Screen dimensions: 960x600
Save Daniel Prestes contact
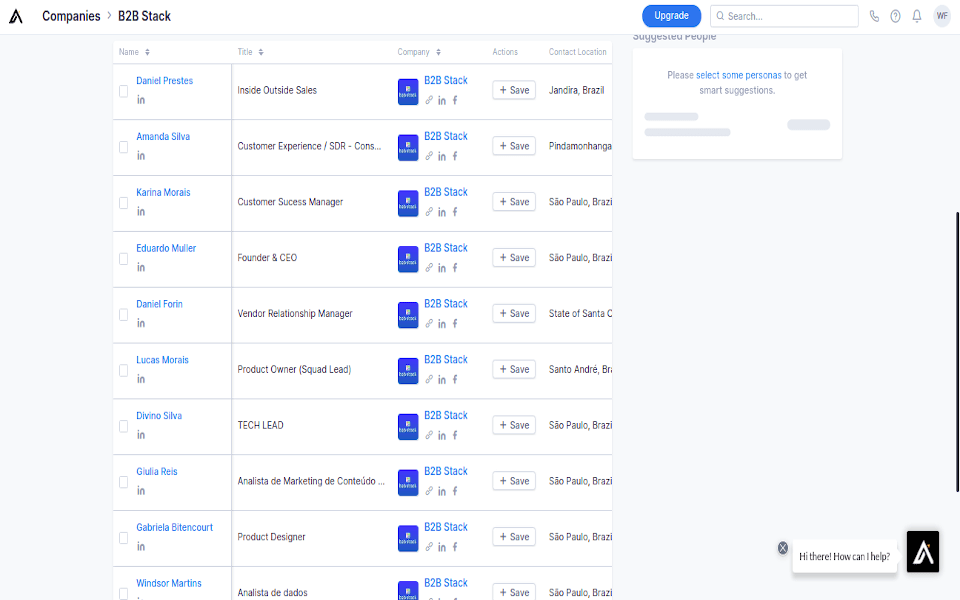coord(514,90)
